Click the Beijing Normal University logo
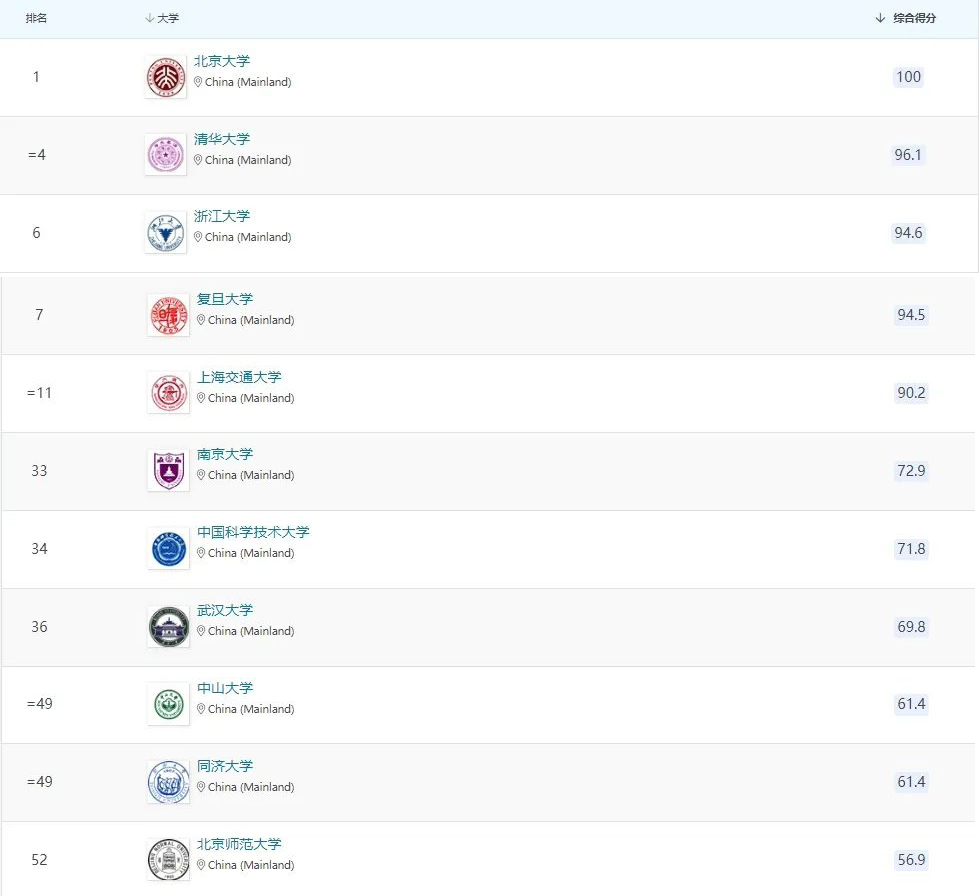979x896 pixels. (x=168, y=860)
